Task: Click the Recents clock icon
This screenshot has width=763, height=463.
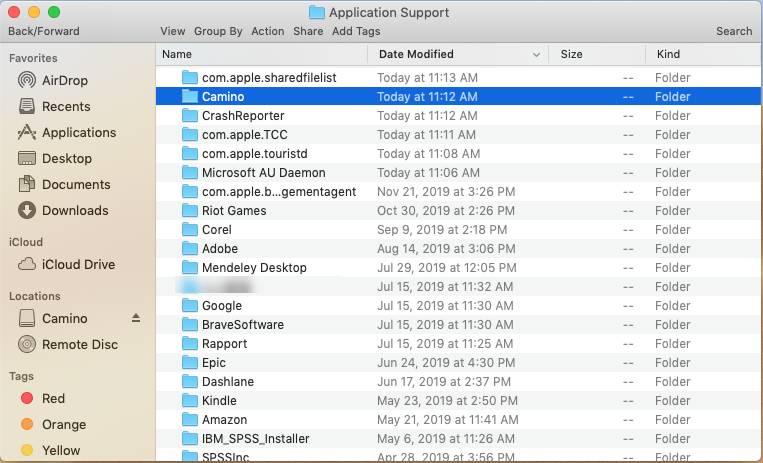Action: (27, 106)
